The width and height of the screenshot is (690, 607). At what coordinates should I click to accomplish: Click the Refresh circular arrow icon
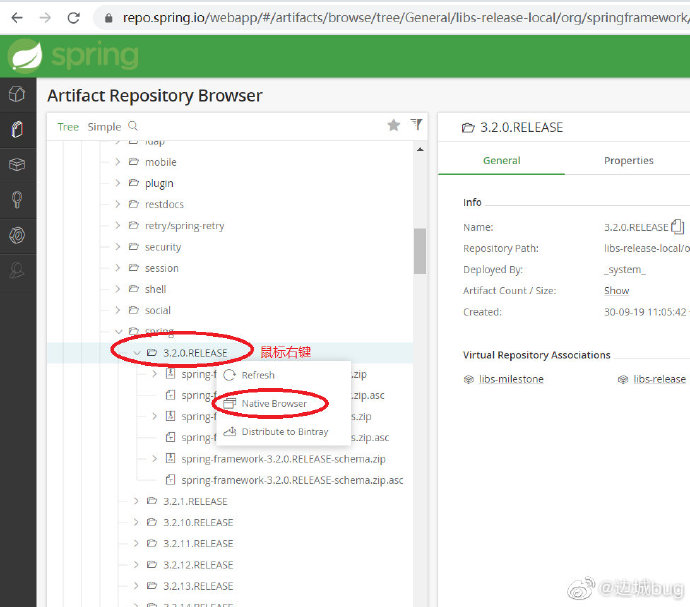[x=230, y=375]
